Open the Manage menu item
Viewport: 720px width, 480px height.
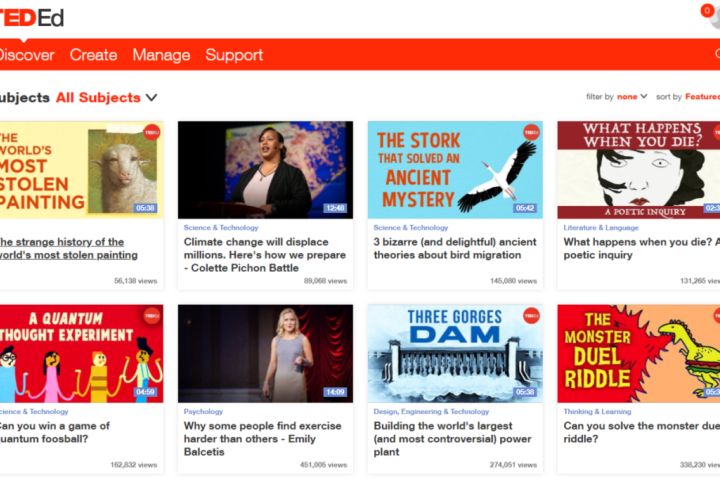coord(161,55)
